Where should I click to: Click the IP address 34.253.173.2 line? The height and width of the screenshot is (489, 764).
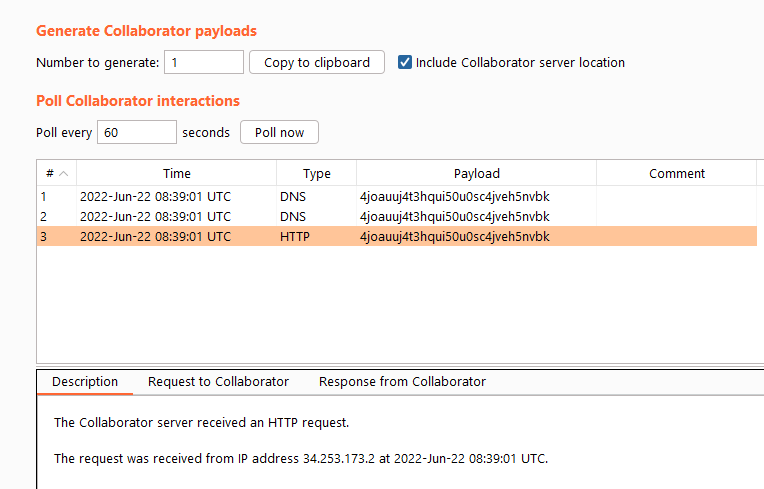coord(301,459)
